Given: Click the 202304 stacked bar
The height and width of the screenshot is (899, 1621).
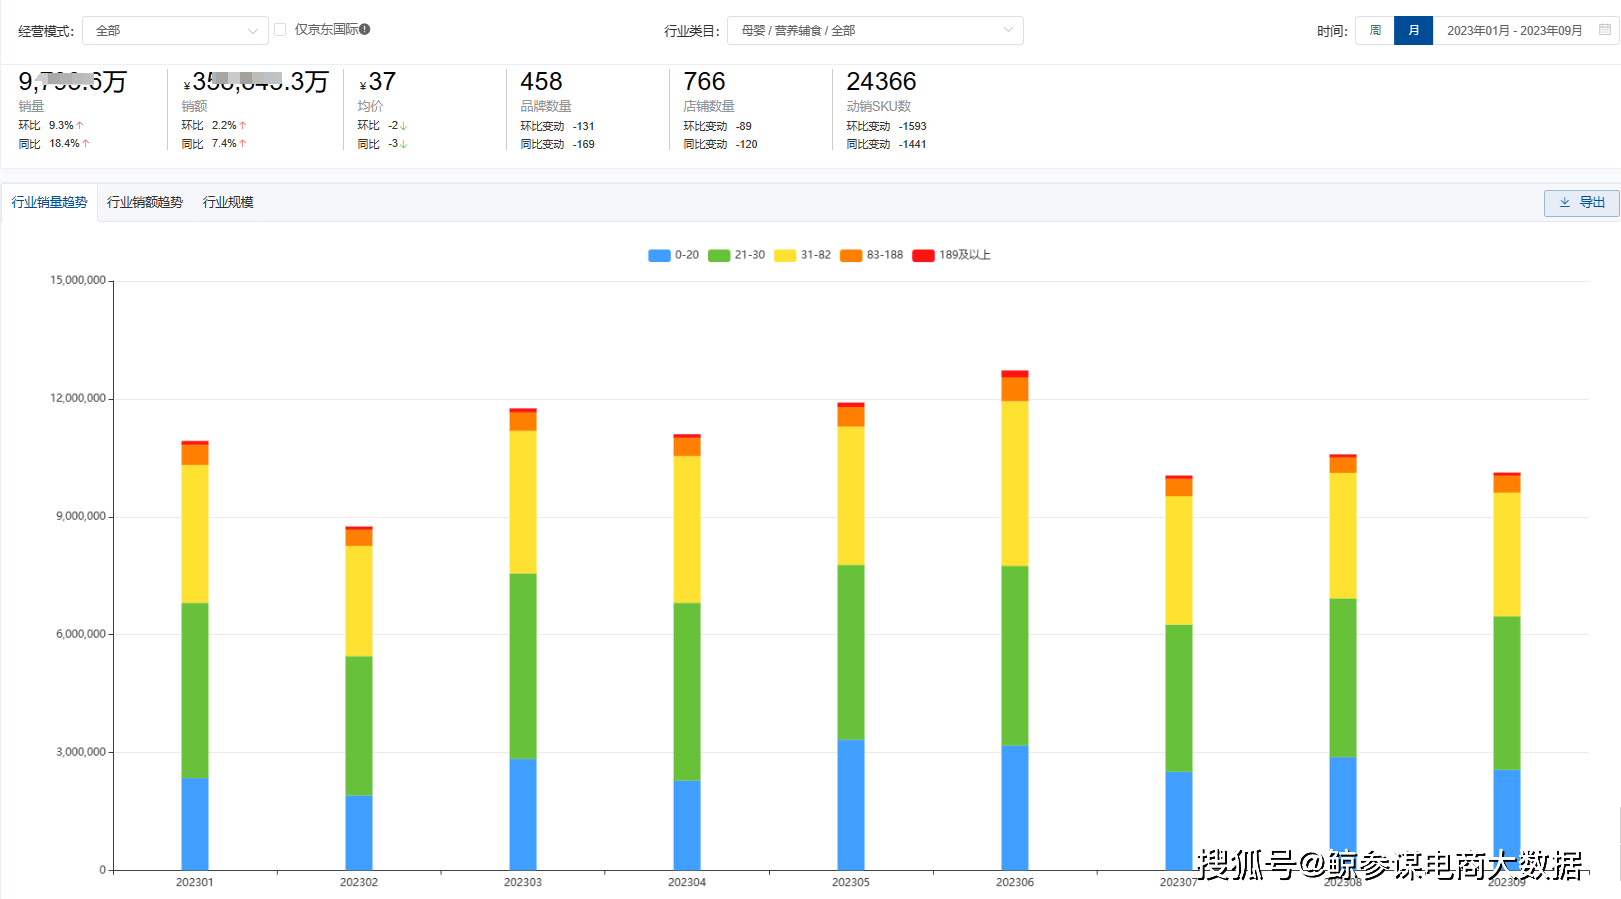Looking at the screenshot, I should click(x=687, y=652).
